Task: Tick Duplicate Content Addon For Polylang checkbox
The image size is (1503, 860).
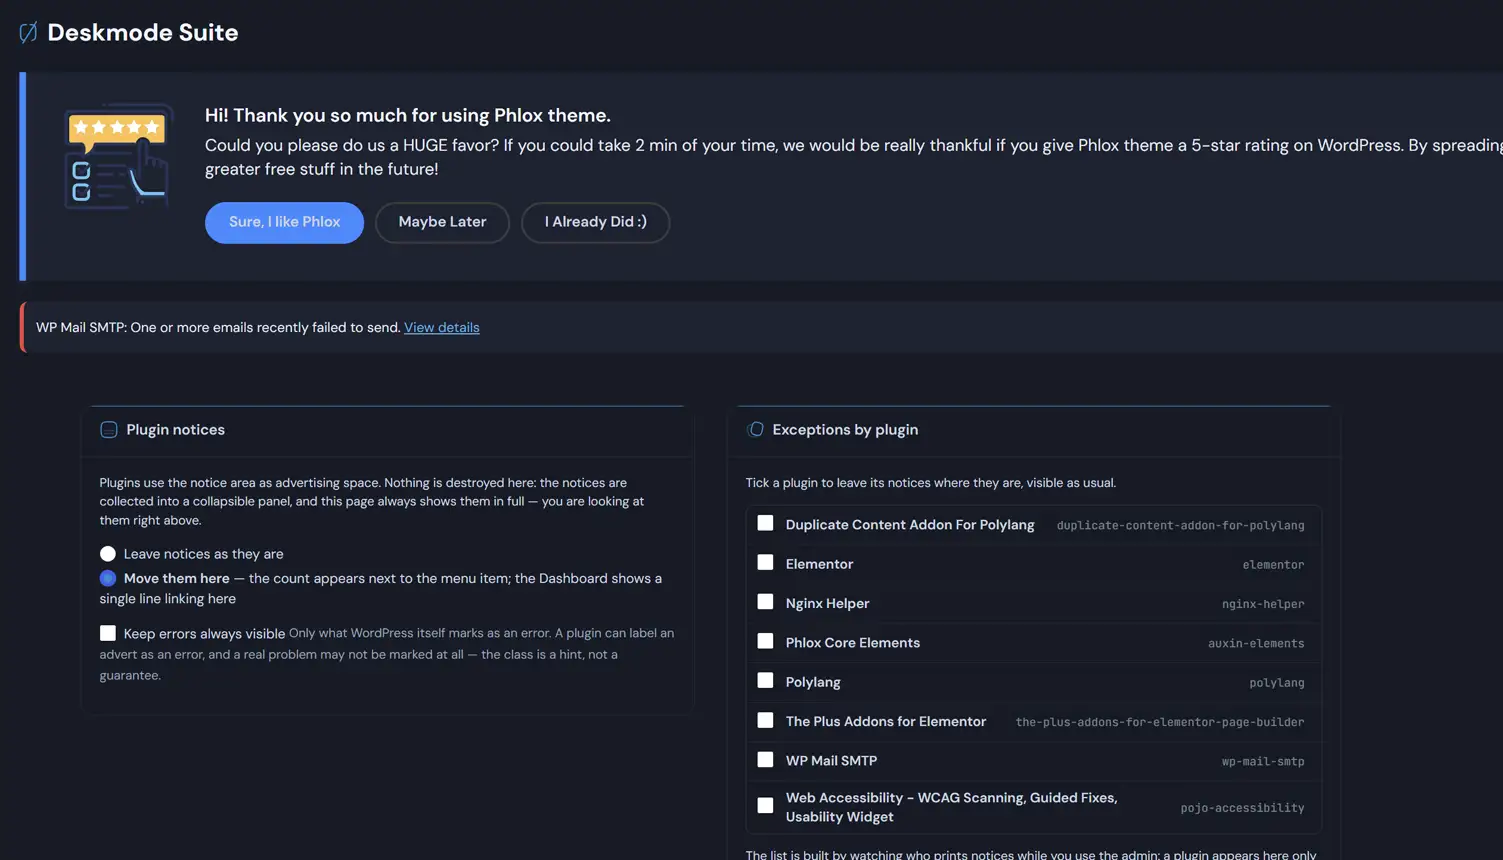Action: 765,523
